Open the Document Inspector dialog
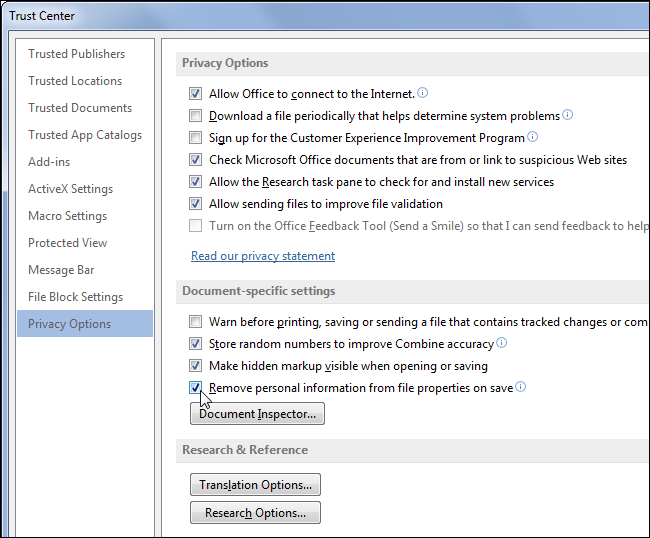Screen dimensions: 650x538 (x=257, y=413)
